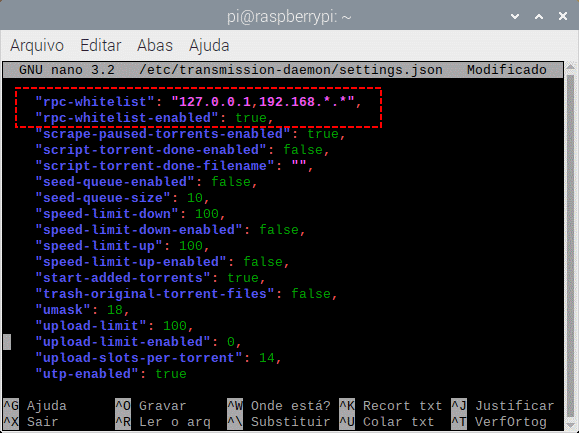Click the rpc-whitelist IP address value

point(263,102)
